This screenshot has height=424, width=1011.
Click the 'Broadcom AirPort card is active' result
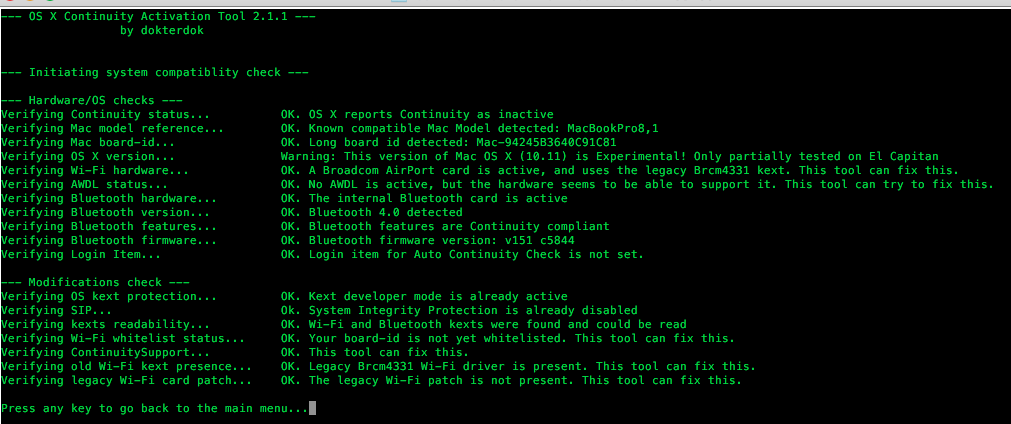[620, 170]
